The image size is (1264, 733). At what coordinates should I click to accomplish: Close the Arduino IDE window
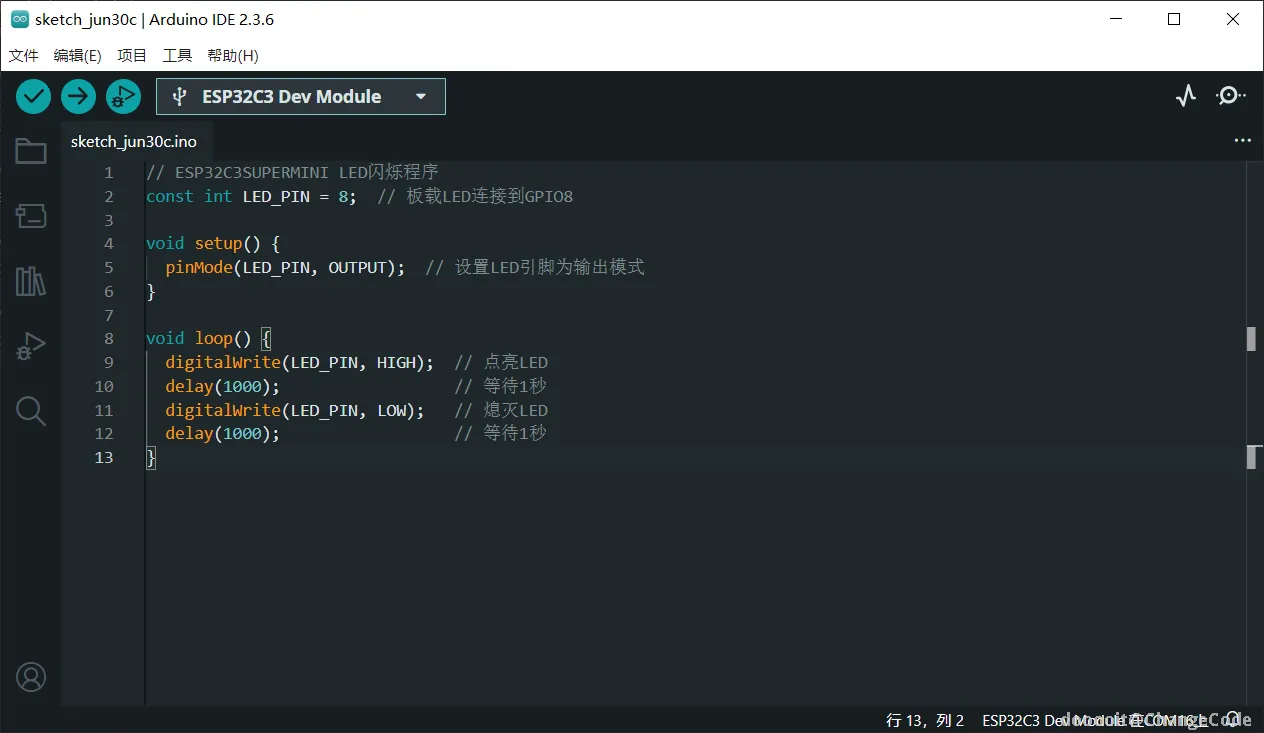tap(1233, 19)
